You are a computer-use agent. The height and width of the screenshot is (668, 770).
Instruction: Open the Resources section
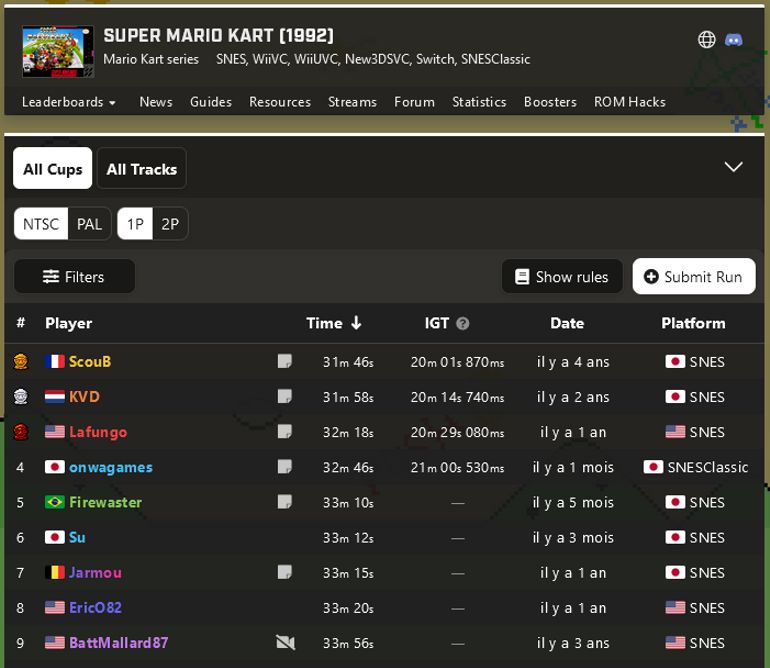coord(280,102)
